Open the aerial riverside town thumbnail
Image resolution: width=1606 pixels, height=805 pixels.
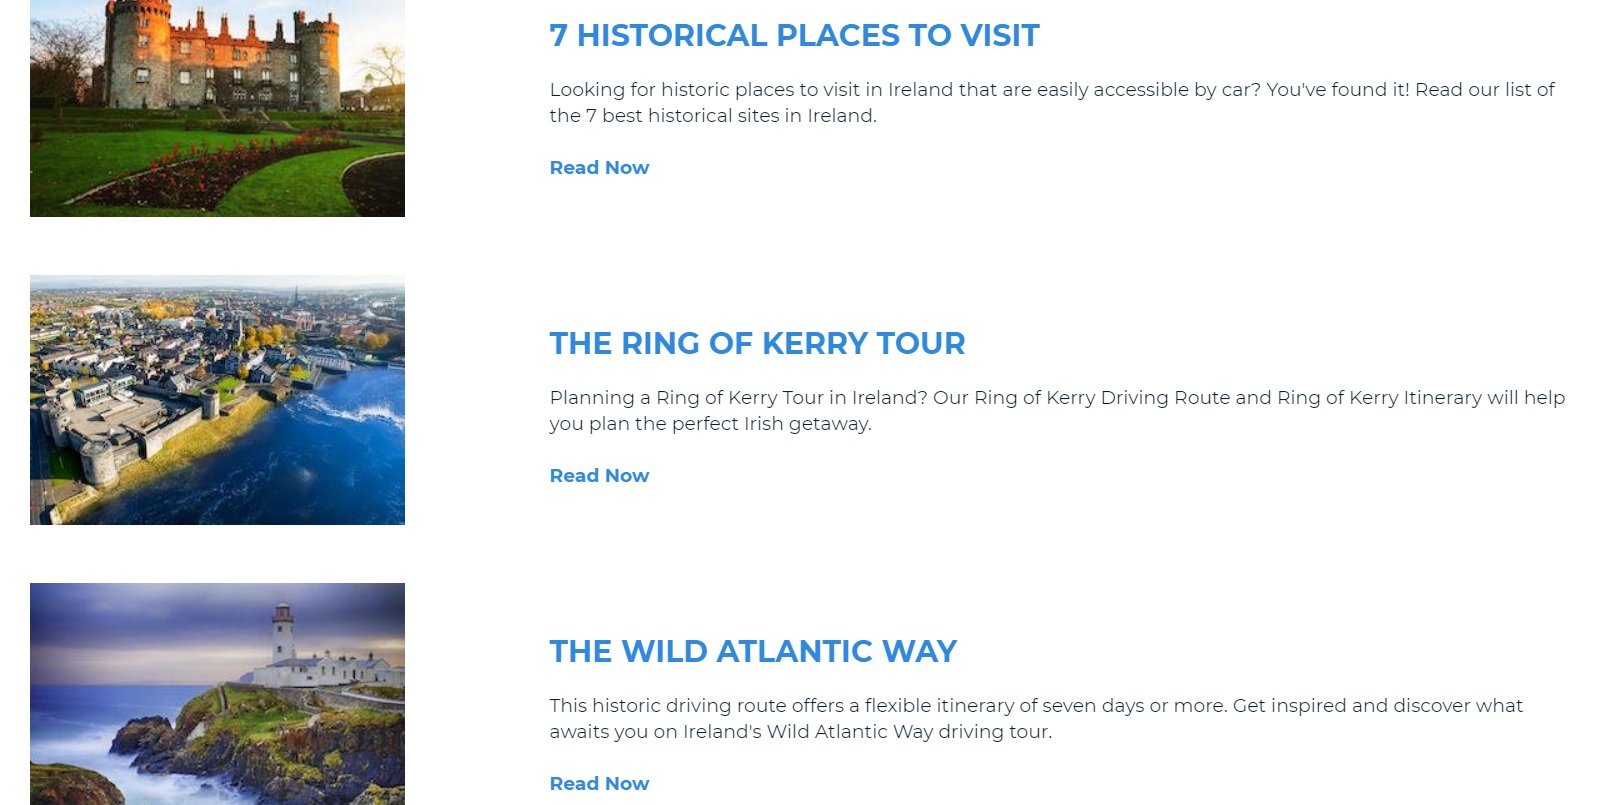pyautogui.click(x=217, y=400)
